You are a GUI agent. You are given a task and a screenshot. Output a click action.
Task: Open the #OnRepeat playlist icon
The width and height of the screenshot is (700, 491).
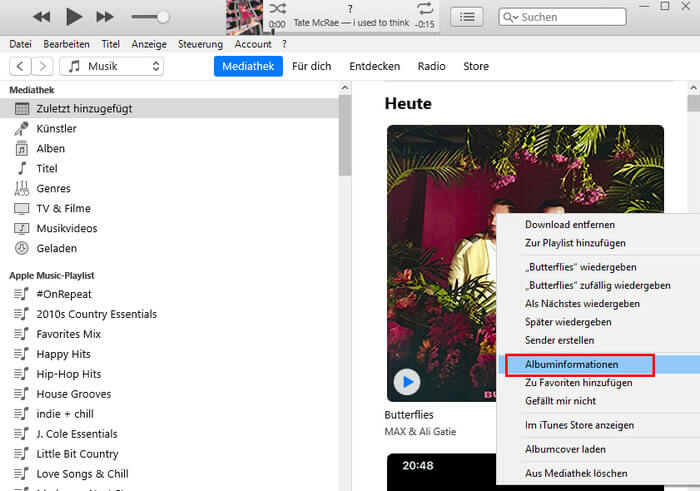21,294
